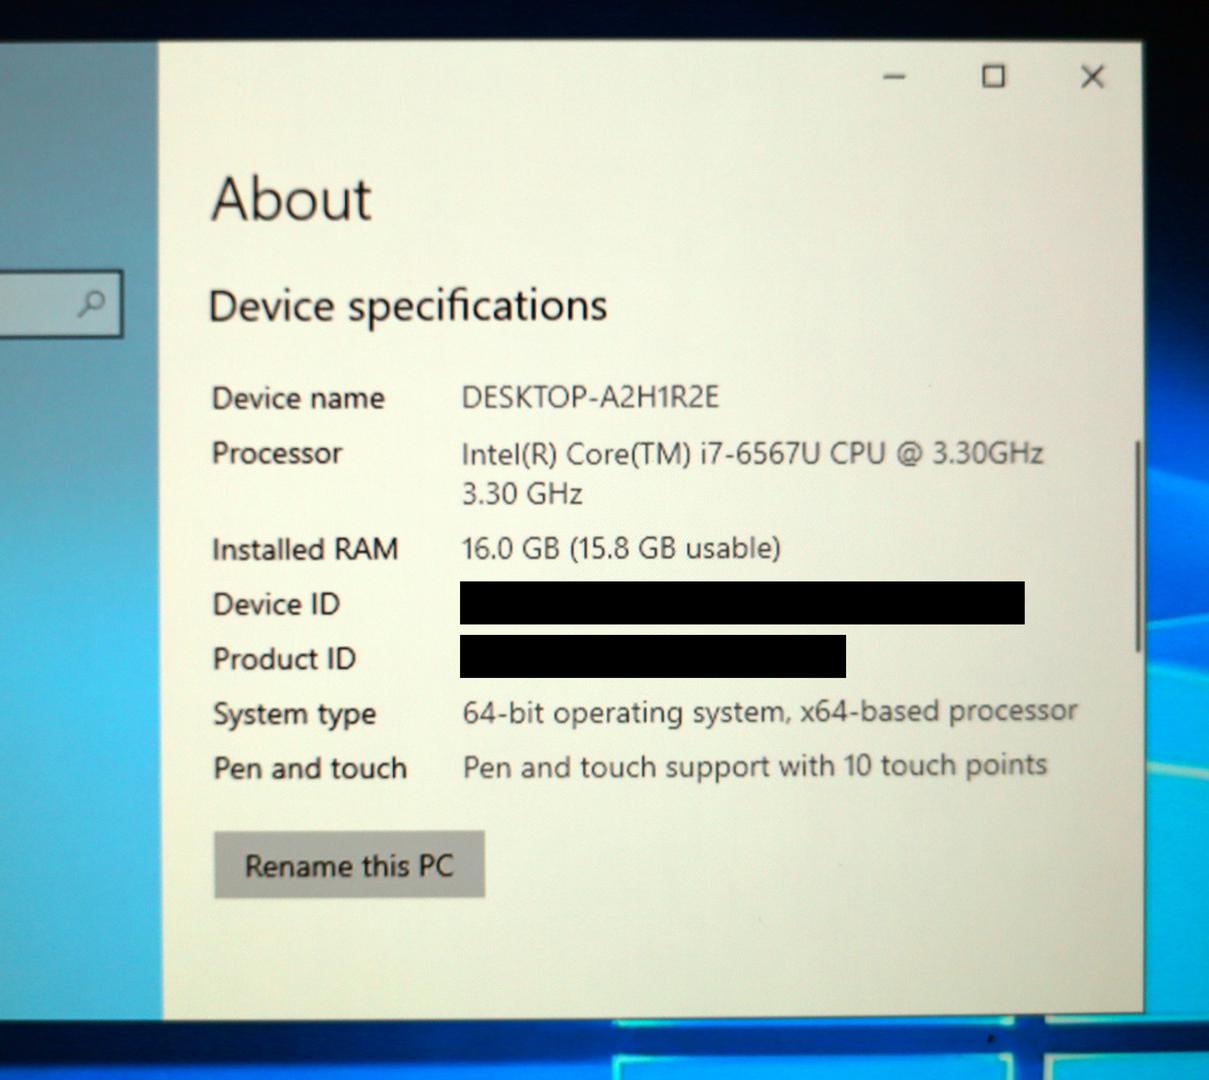Click the About page title
The height and width of the screenshot is (1080, 1209).
point(291,198)
